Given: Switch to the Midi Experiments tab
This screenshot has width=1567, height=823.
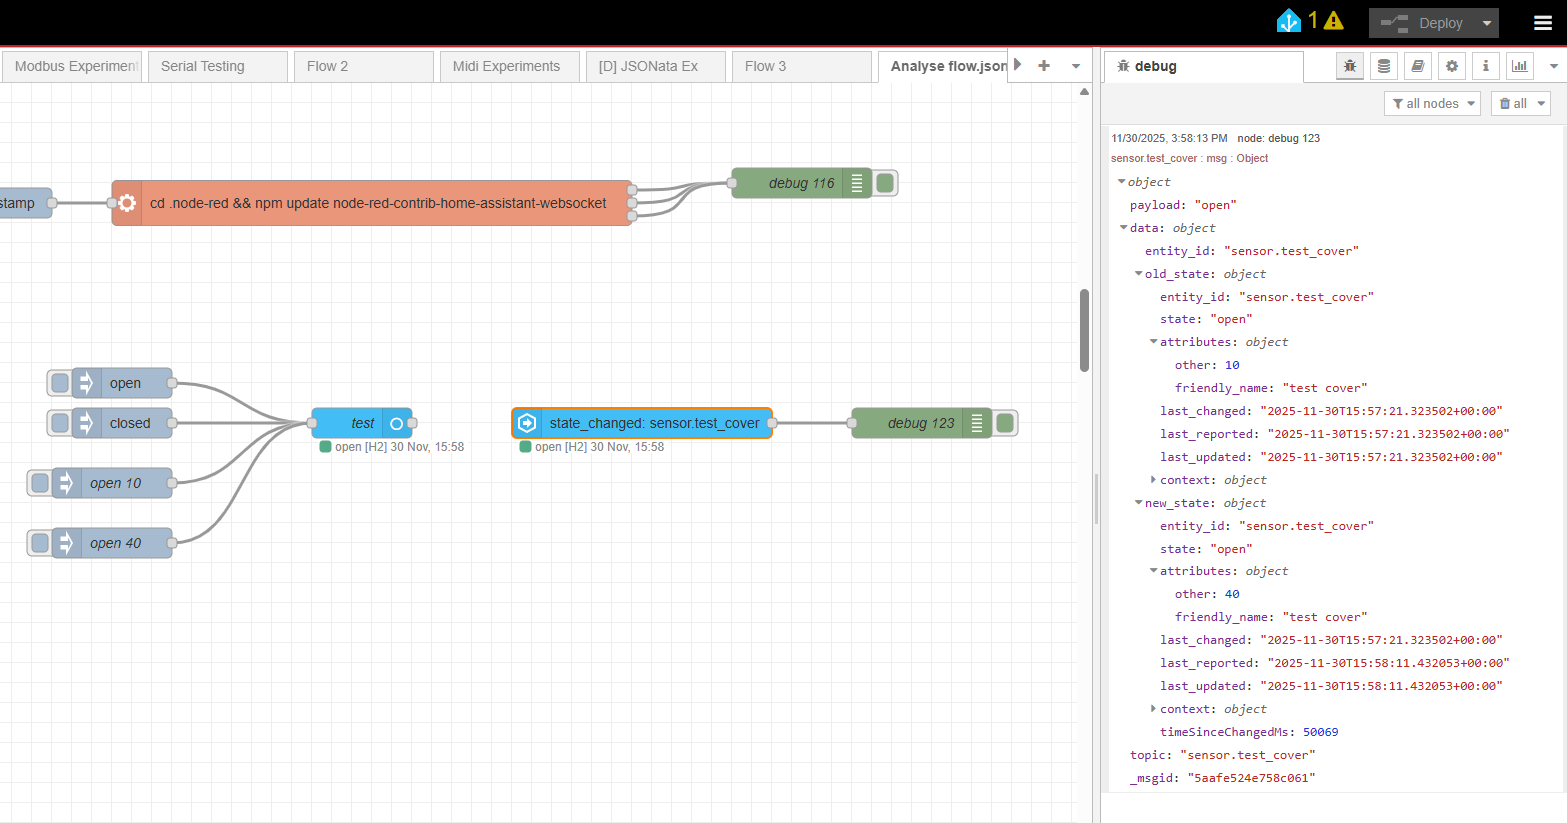Looking at the screenshot, I should click(506, 66).
